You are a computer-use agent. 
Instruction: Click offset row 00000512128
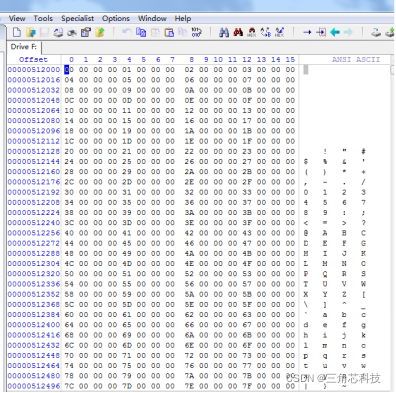point(34,151)
